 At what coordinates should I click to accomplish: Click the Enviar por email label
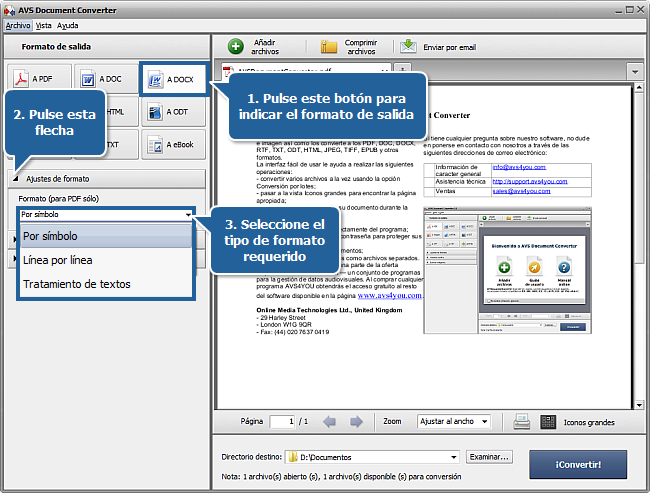click(449, 47)
